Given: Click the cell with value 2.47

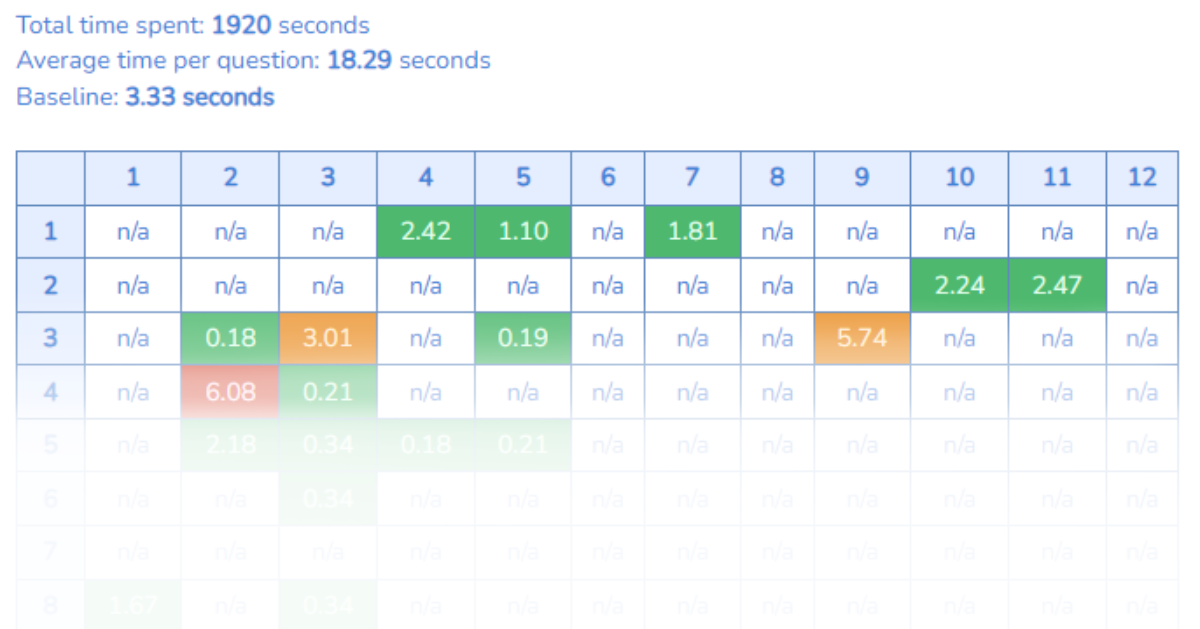Looking at the screenshot, I should (1057, 285).
